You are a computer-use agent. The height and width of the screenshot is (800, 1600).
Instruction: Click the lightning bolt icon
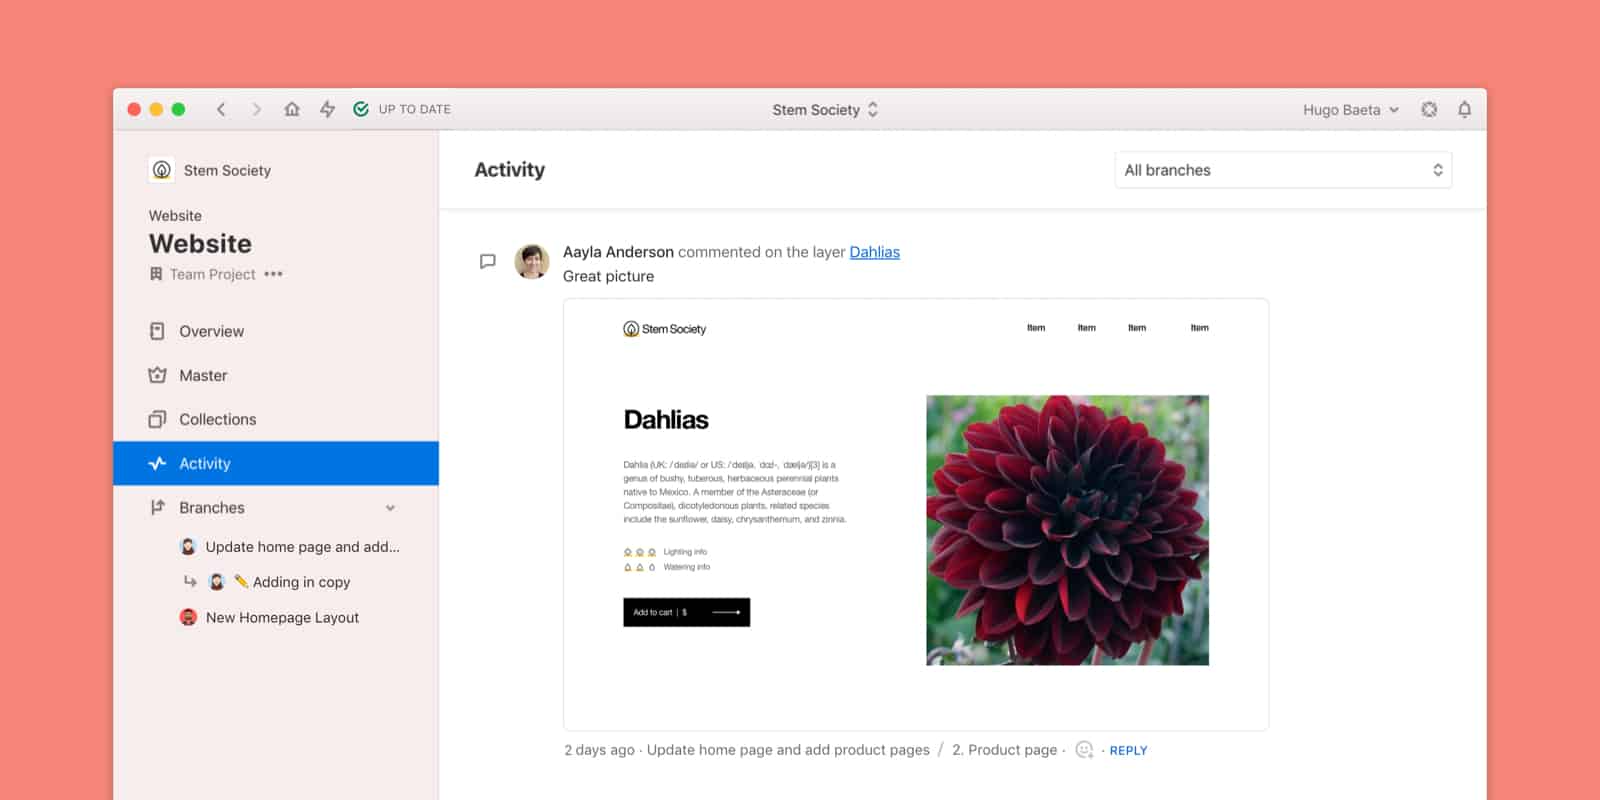[x=327, y=109]
